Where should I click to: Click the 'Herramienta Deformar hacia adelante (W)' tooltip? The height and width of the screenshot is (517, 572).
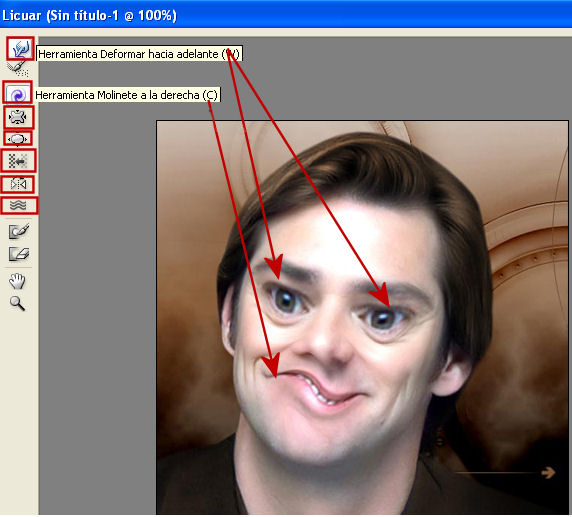point(139,54)
